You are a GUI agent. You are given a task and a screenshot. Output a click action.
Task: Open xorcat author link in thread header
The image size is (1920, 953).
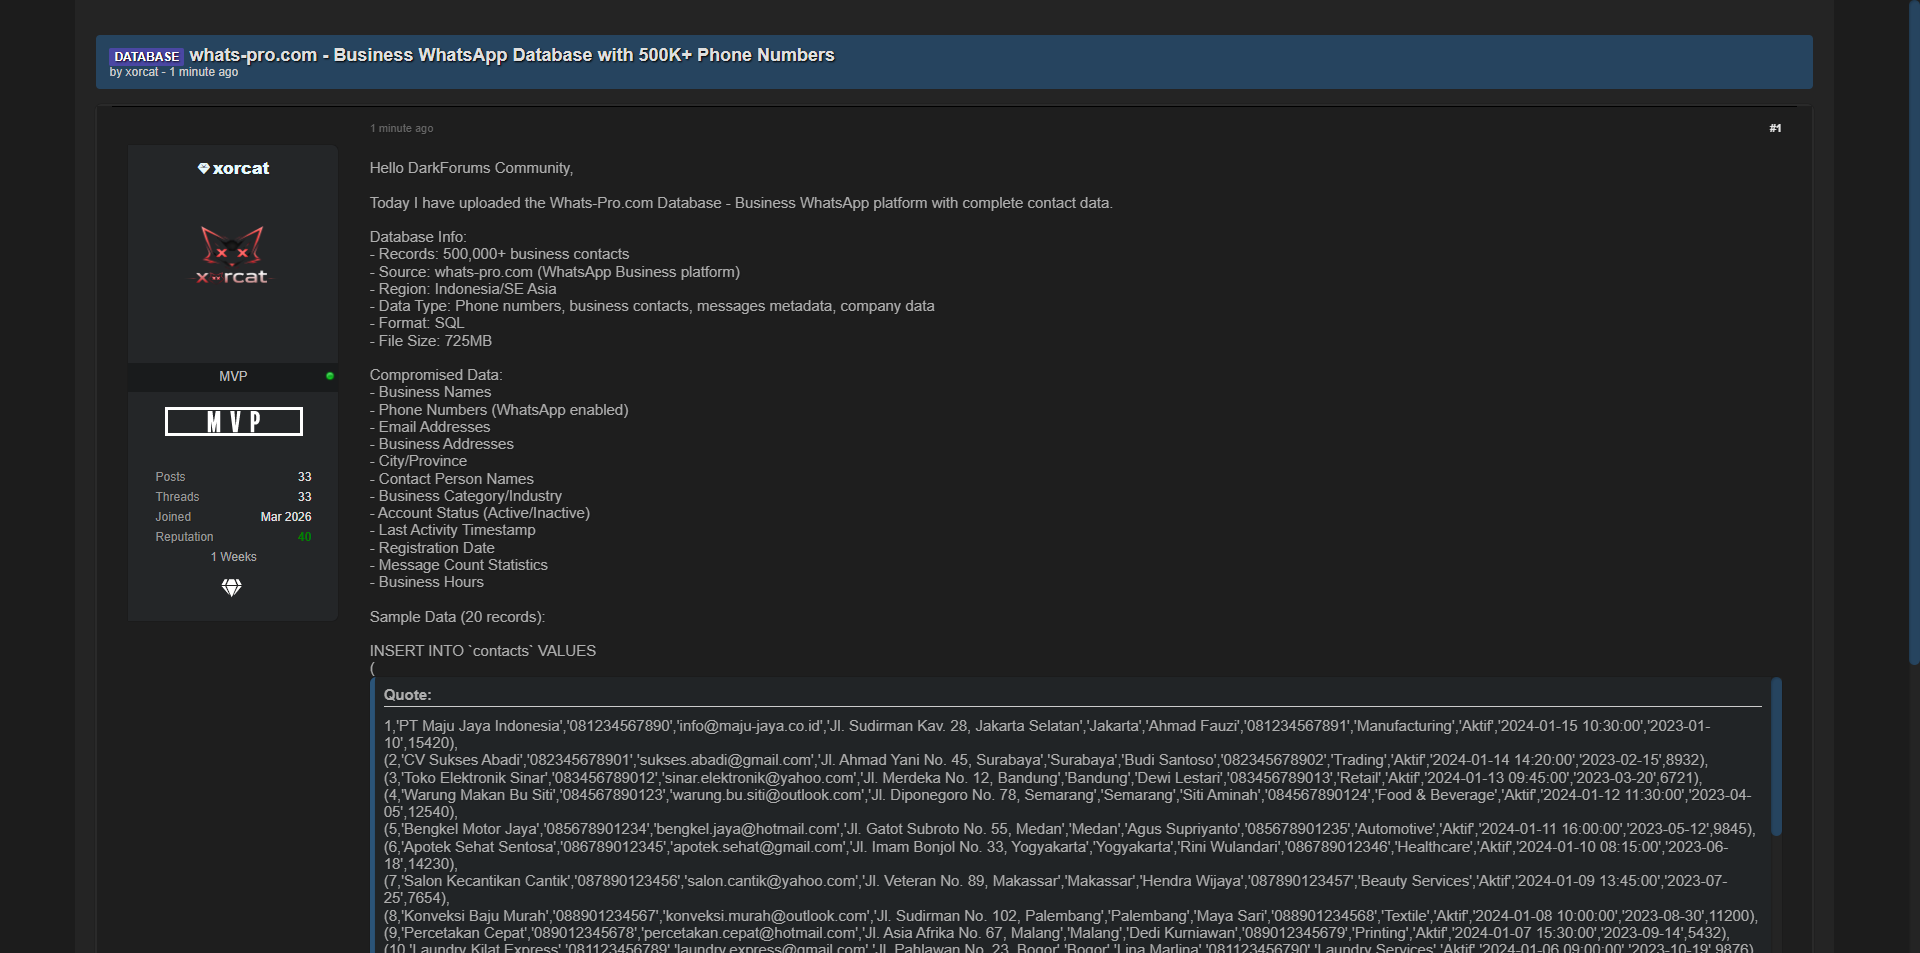coord(142,72)
